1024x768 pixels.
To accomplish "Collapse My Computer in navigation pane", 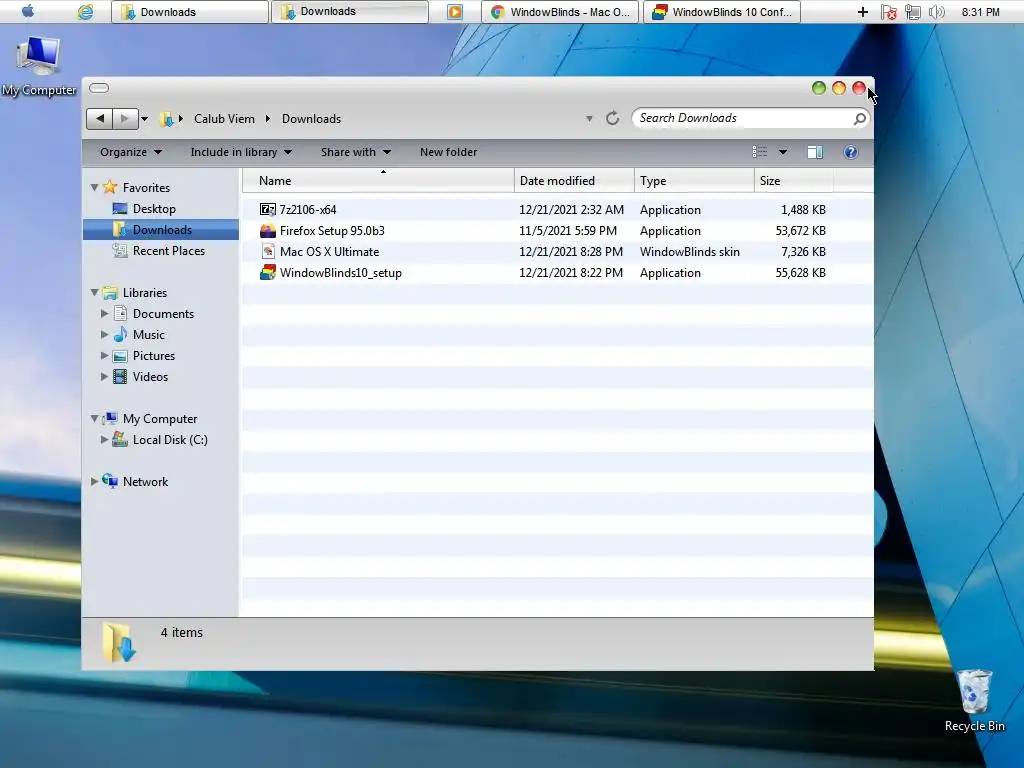I will [95, 419].
